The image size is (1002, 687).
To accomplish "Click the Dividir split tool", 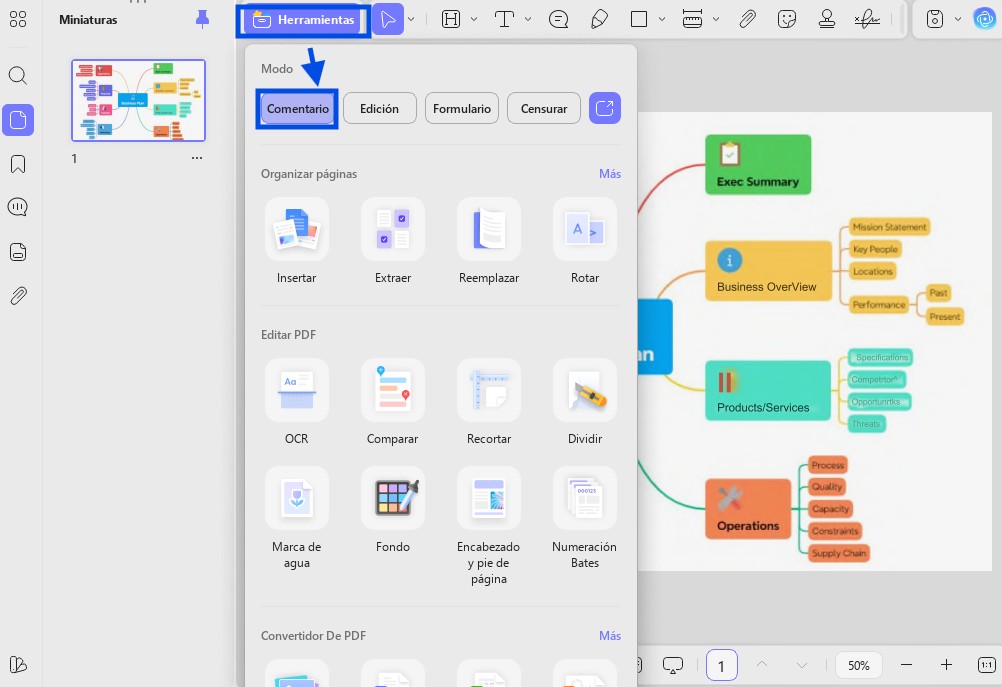I will [x=585, y=390].
